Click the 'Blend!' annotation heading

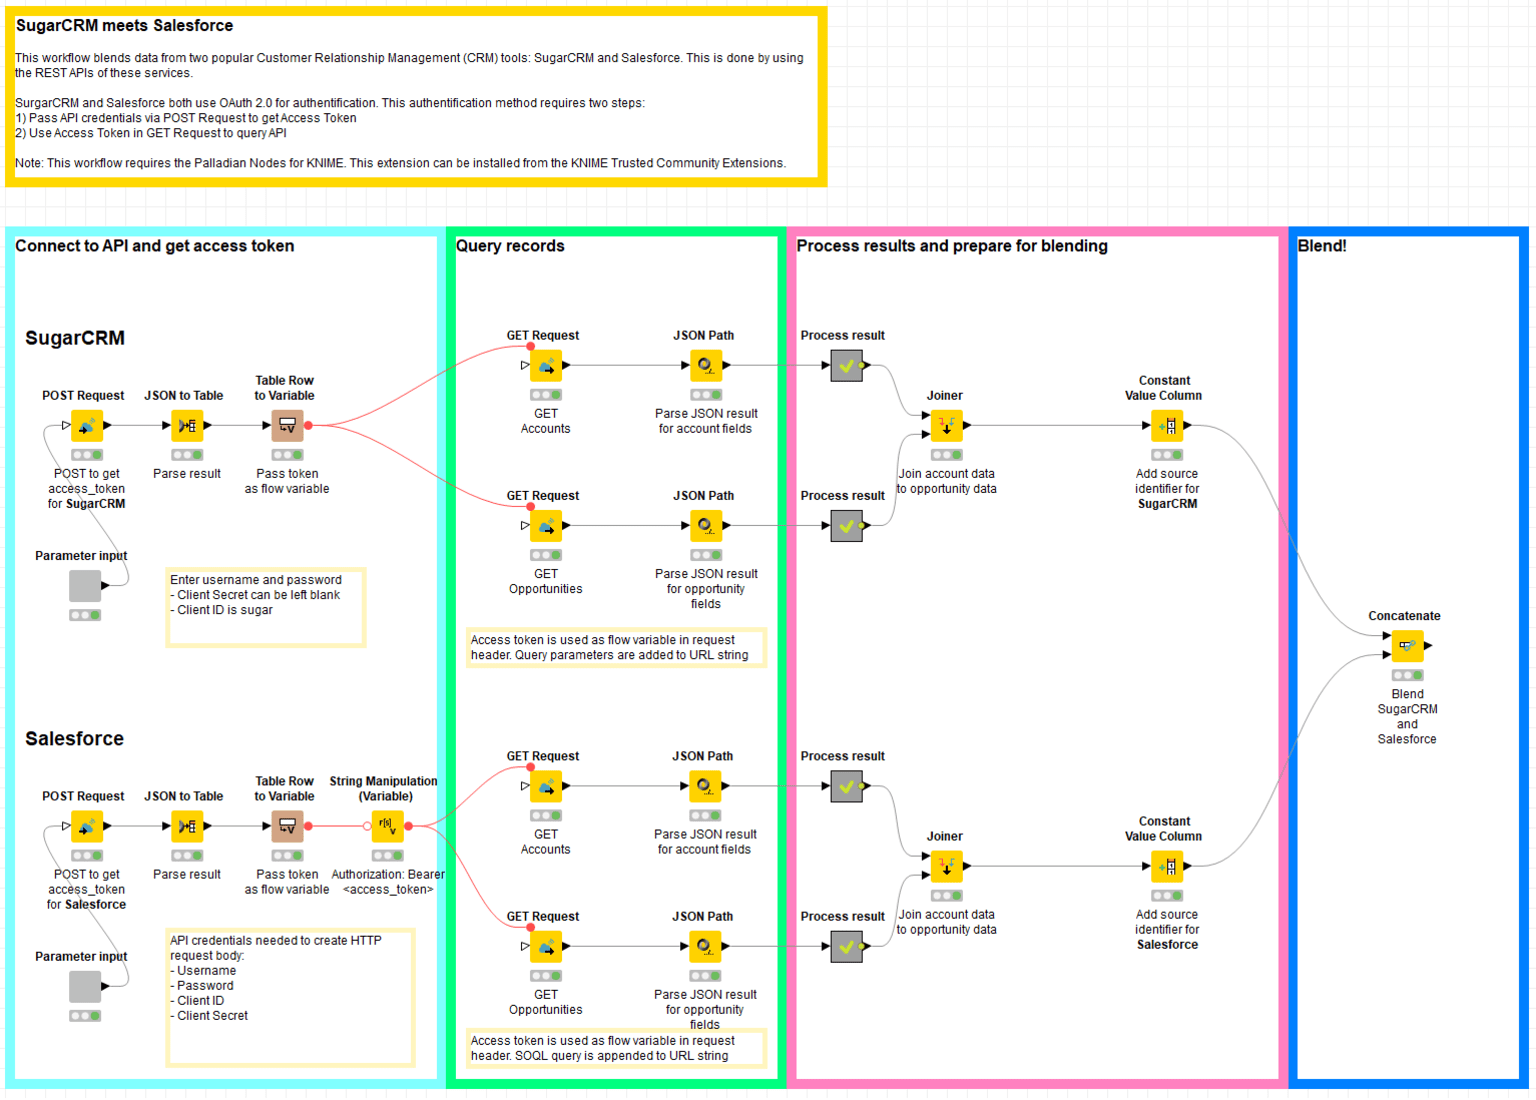pos(1322,246)
